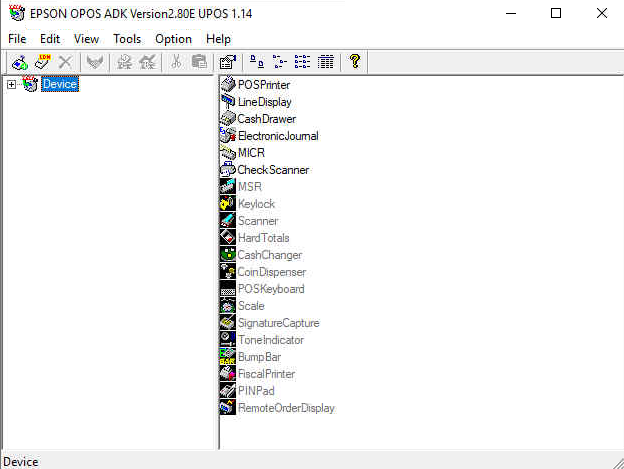Click the CashDrawer icon

coord(228,119)
